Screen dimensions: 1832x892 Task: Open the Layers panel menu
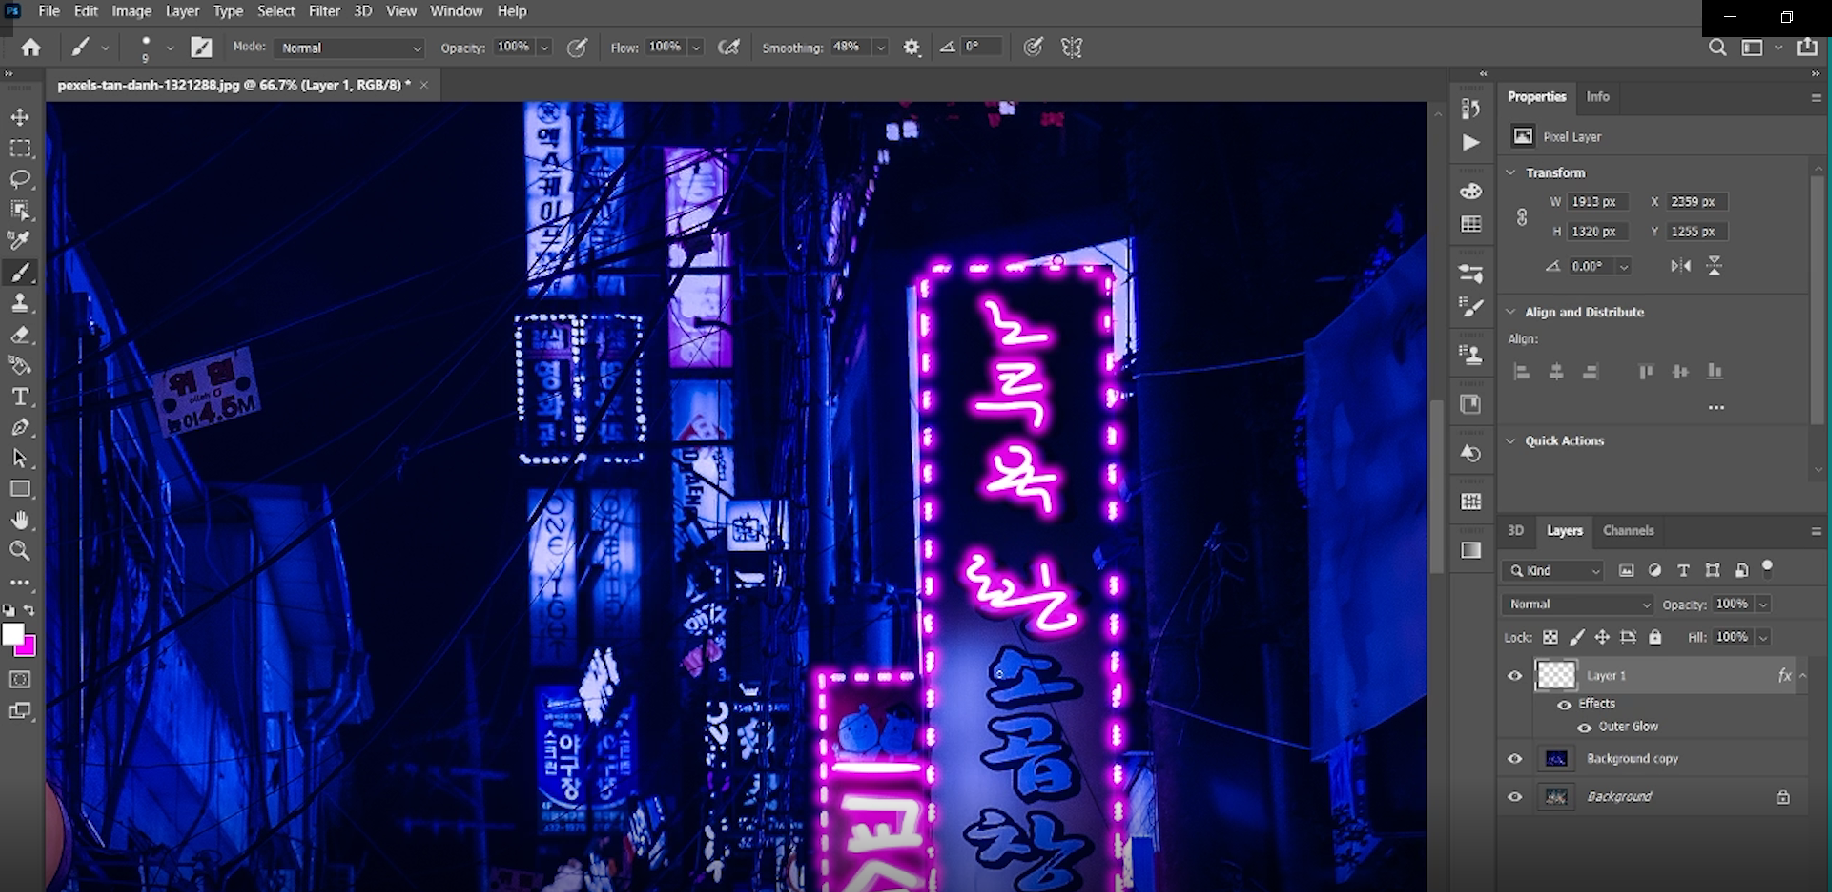(1816, 531)
